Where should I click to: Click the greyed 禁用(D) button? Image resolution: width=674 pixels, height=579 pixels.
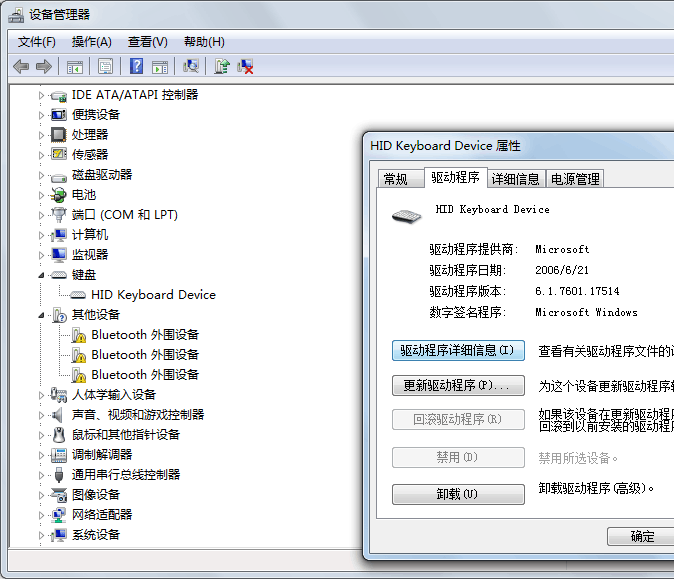458,457
